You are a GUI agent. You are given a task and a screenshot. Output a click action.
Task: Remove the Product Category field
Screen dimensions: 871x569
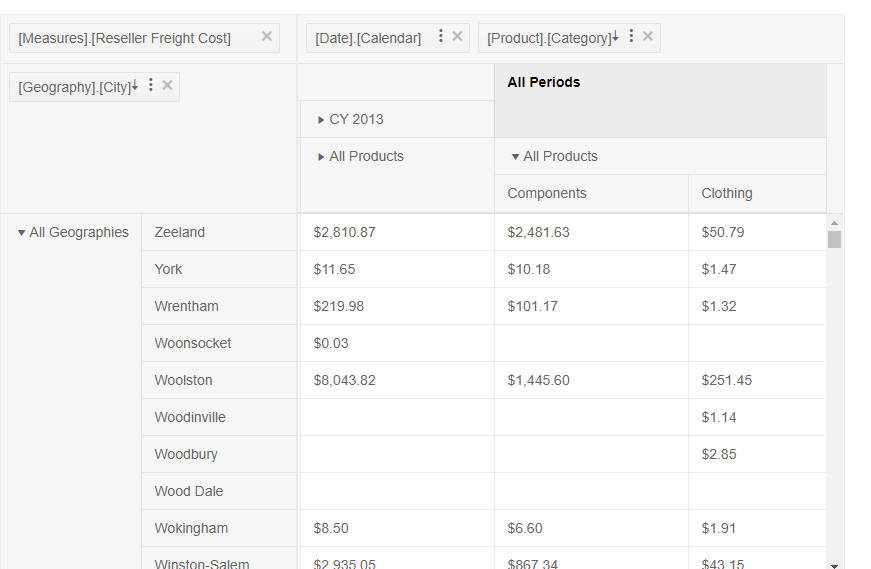click(648, 37)
